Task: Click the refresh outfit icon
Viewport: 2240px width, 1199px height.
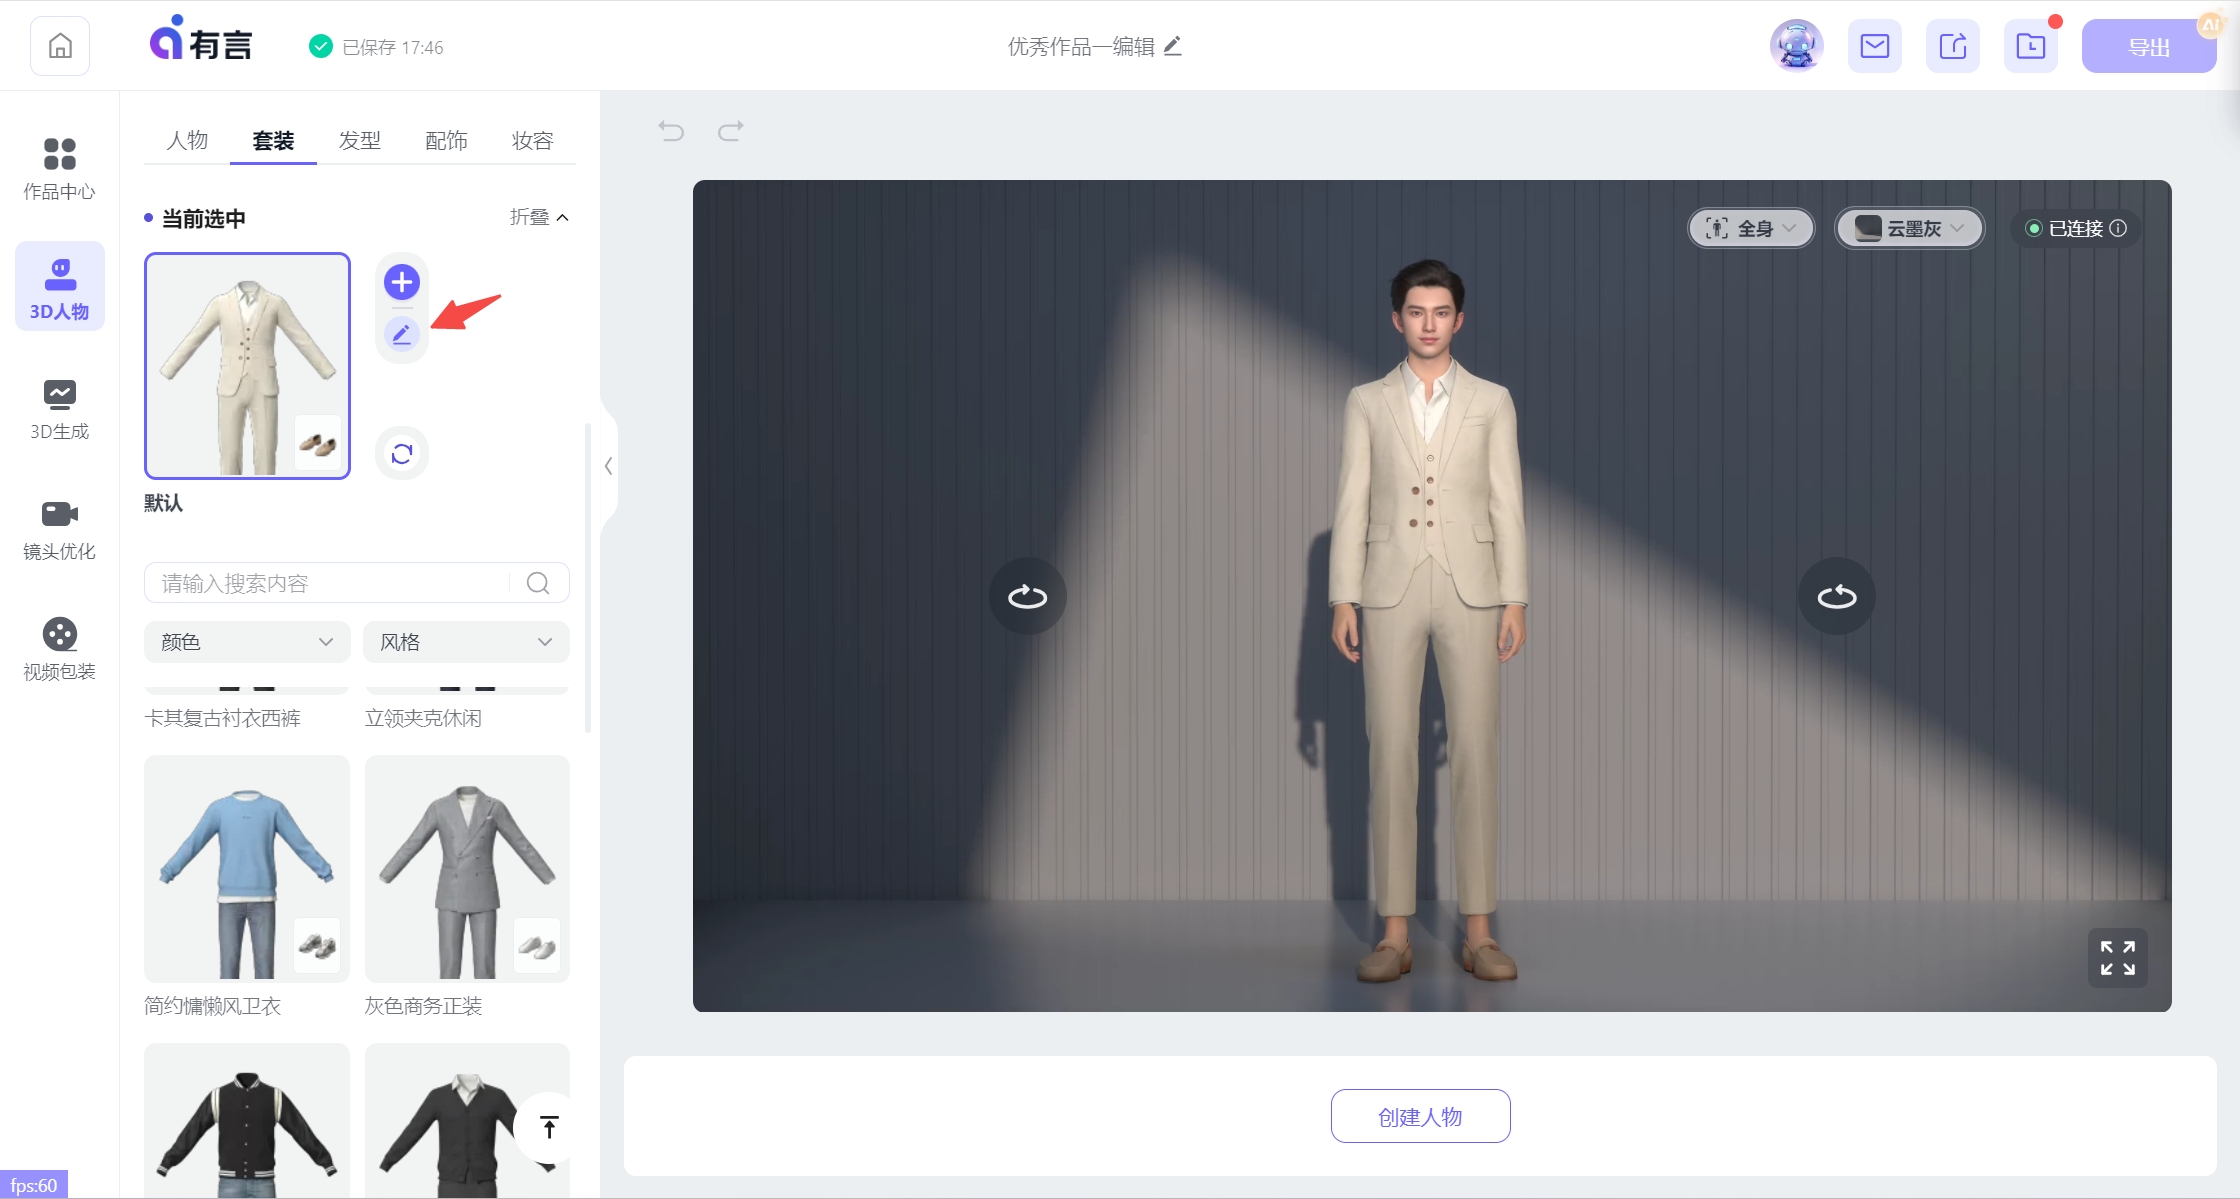Action: pos(402,454)
